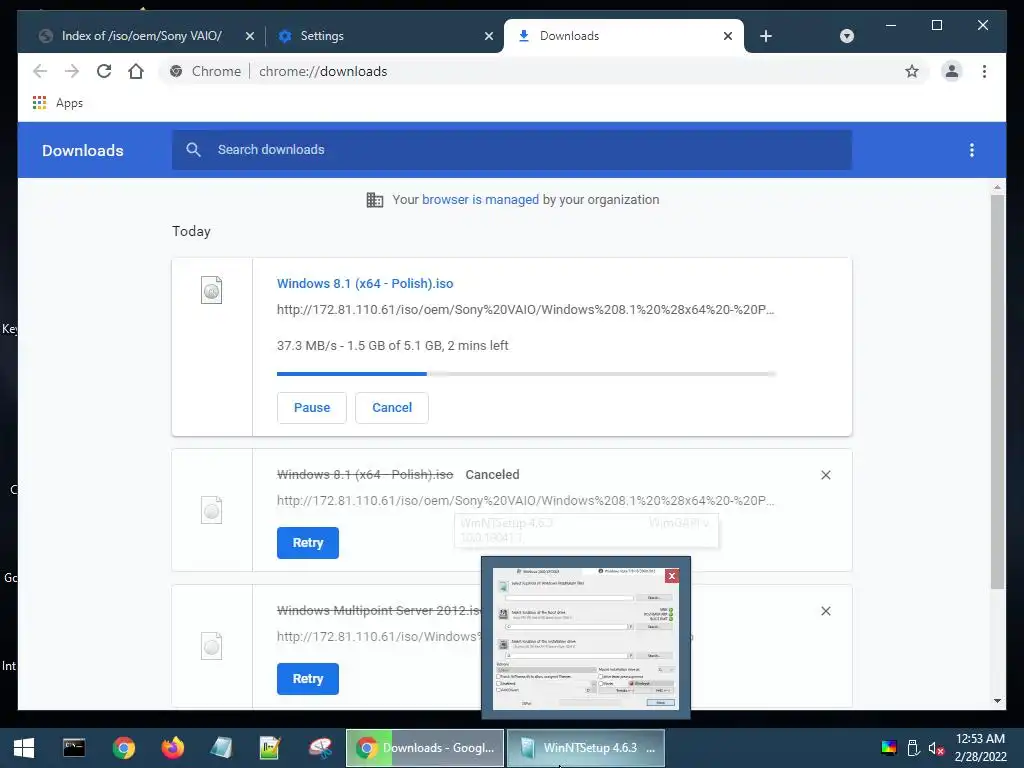Click the canceled Windows 8.1 URL text
Viewport: 1024px width, 768px height.
525,501
